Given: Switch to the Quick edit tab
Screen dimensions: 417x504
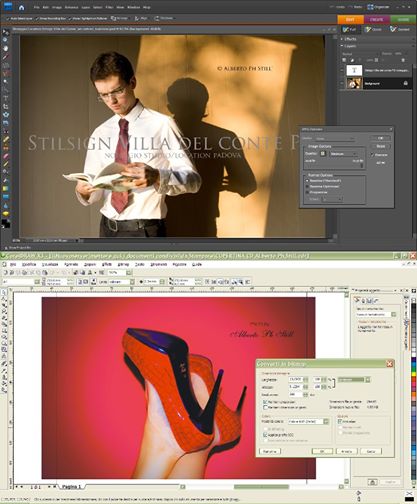Looking at the screenshot, I should [x=373, y=30].
